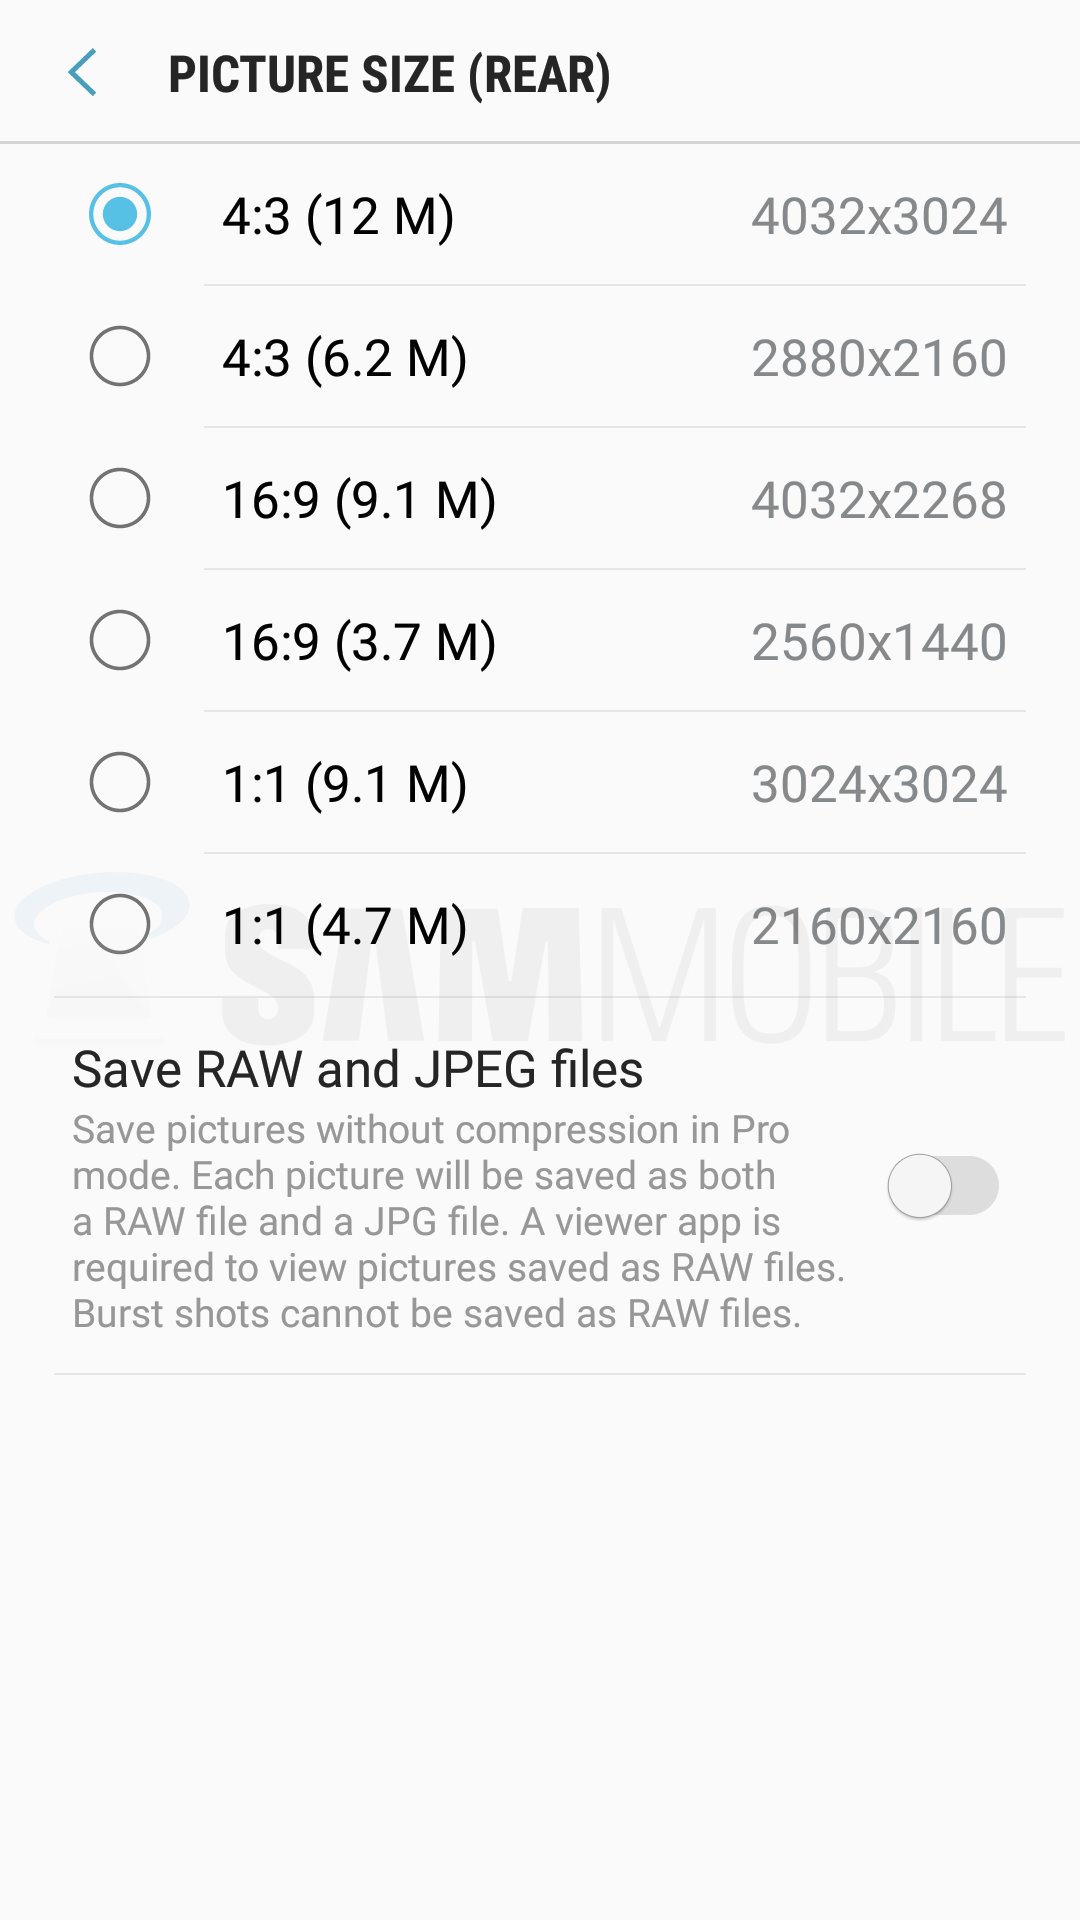Select the 16:9 (3.7 M) radio button
Screen dimensions: 1080x1920
point(120,641)
